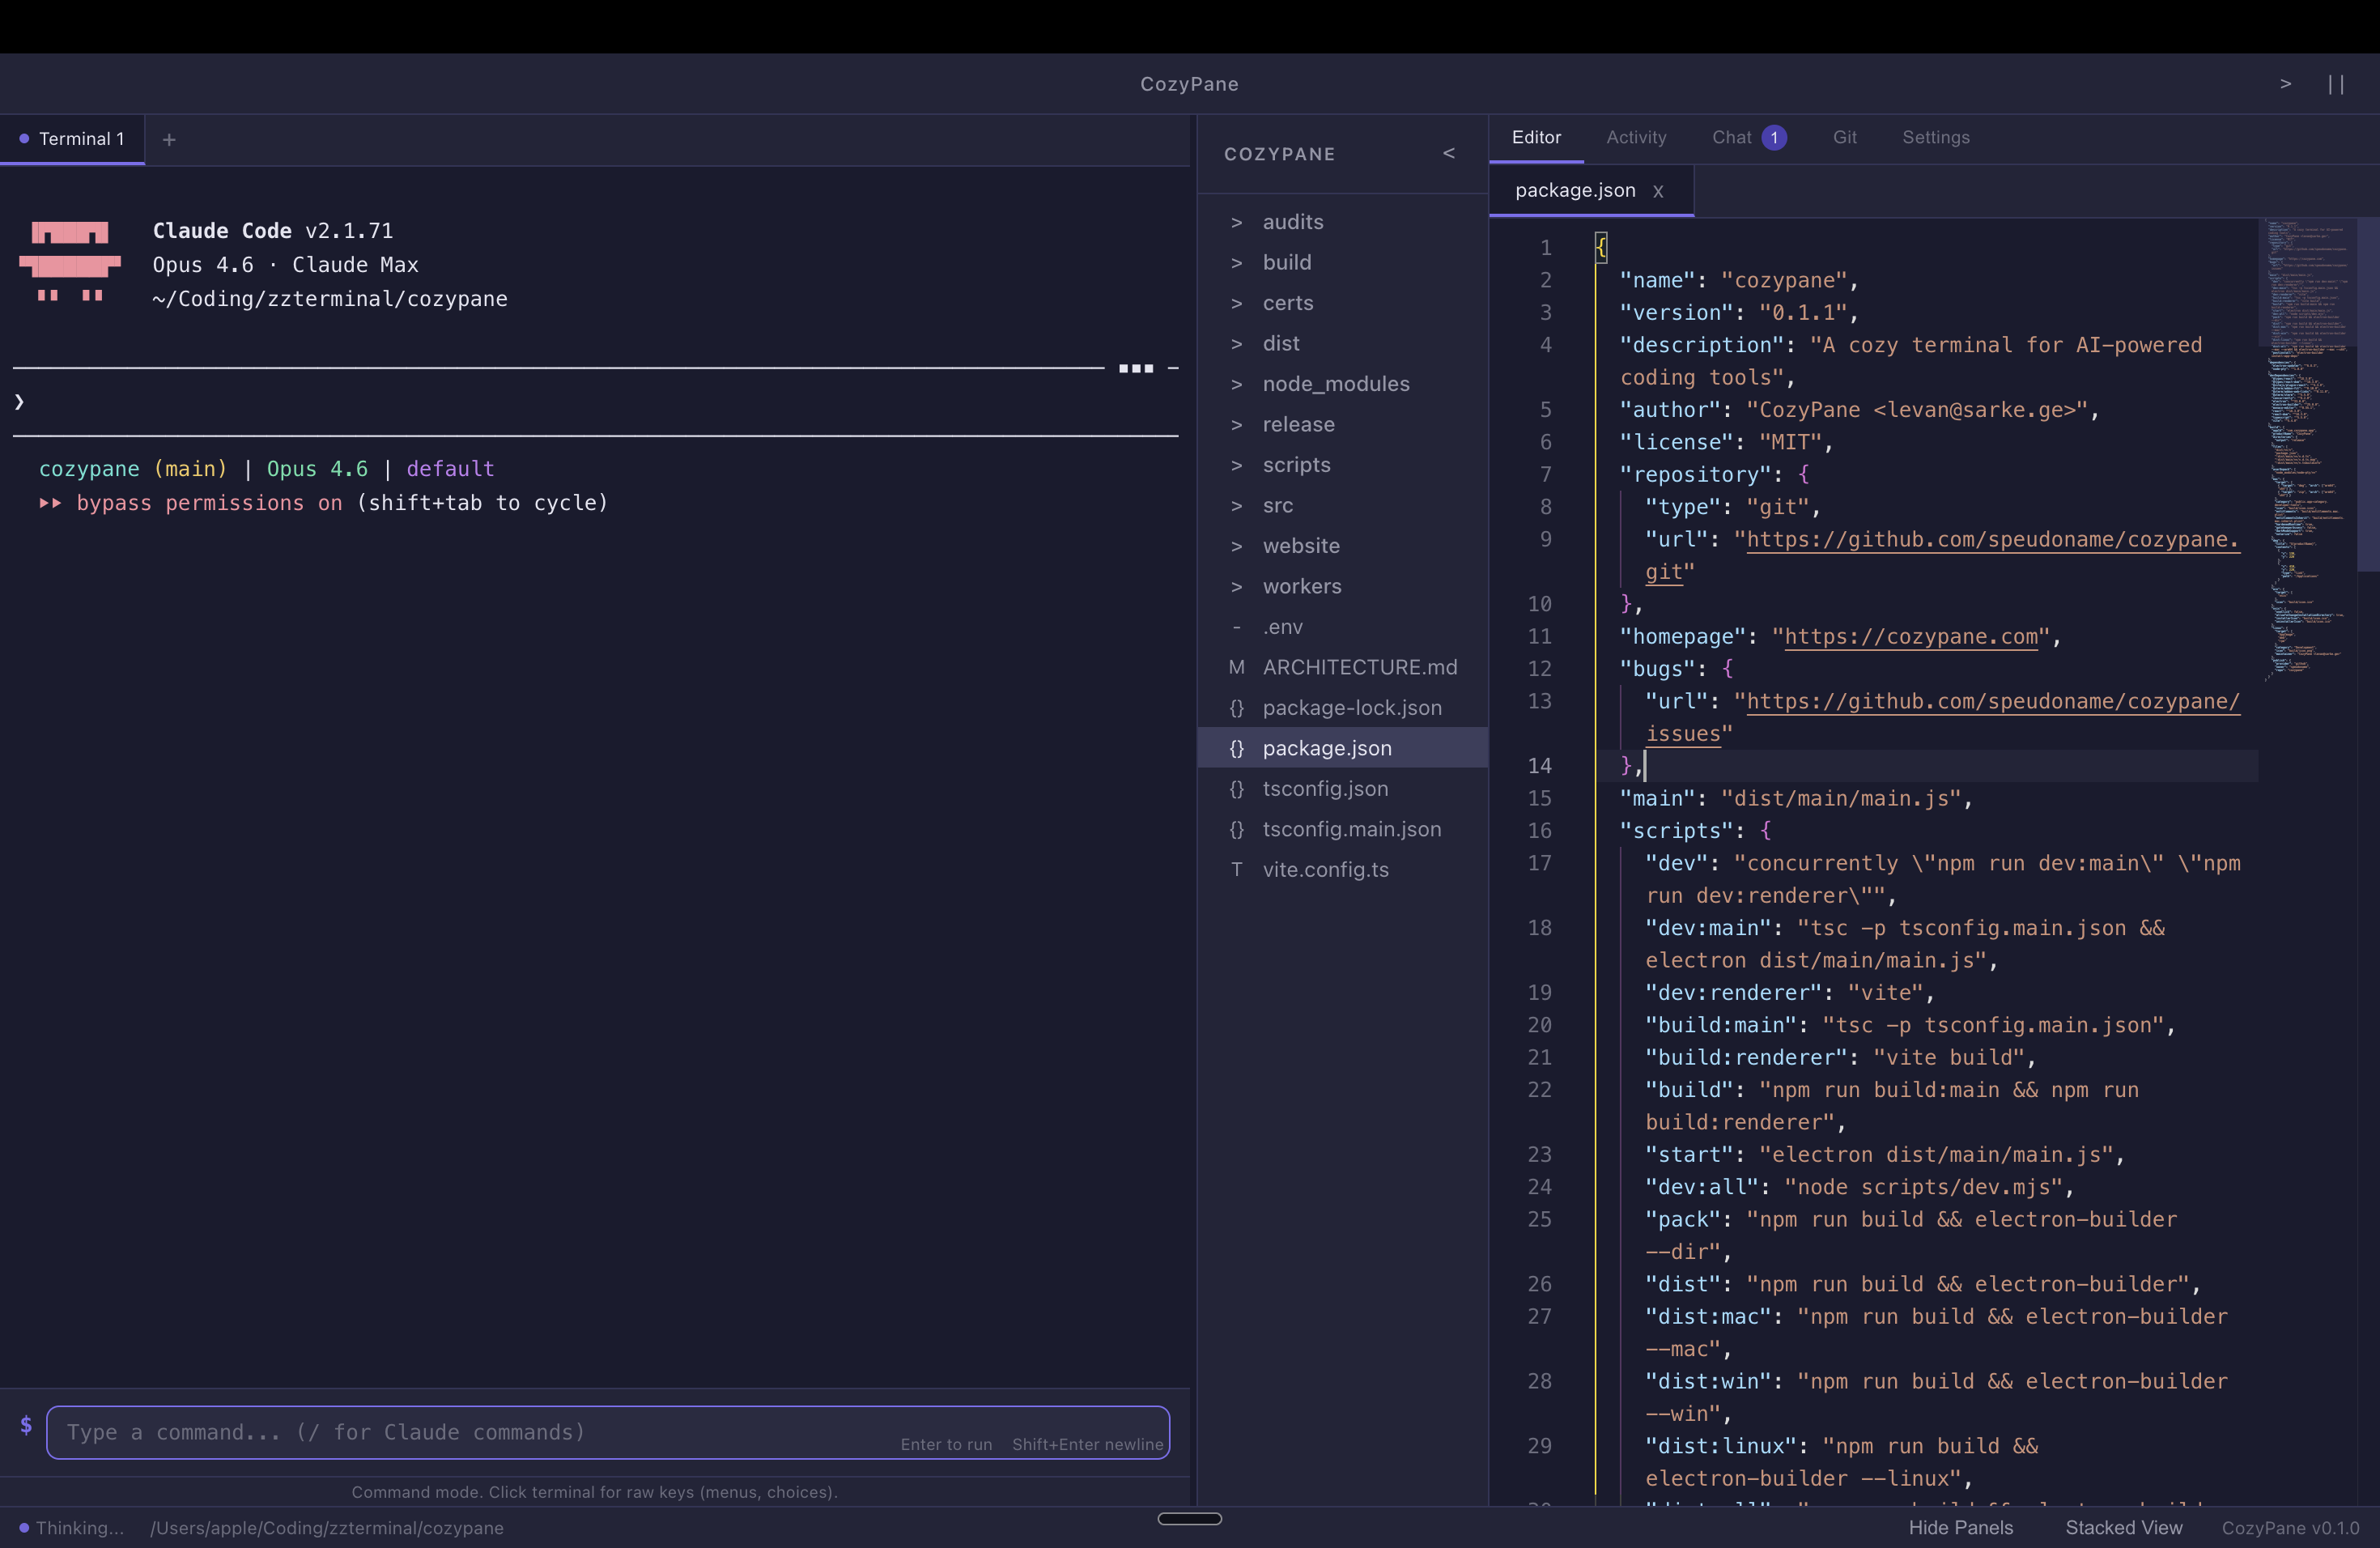
Task: Toggle Stacked View in the status bar
Action: pos(2123,1527)
